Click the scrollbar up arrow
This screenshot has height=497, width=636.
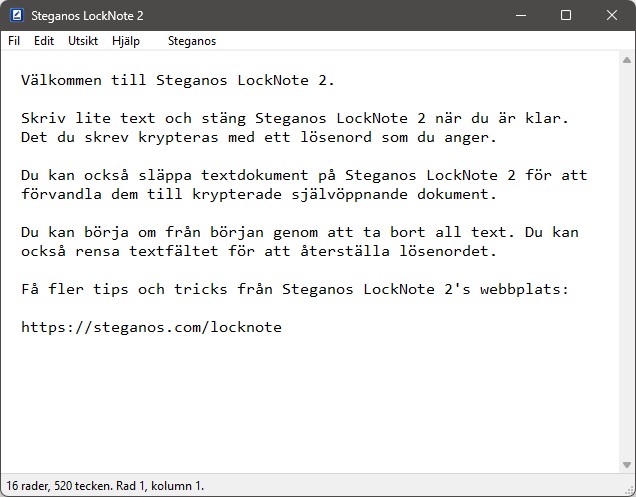[627, 60]
